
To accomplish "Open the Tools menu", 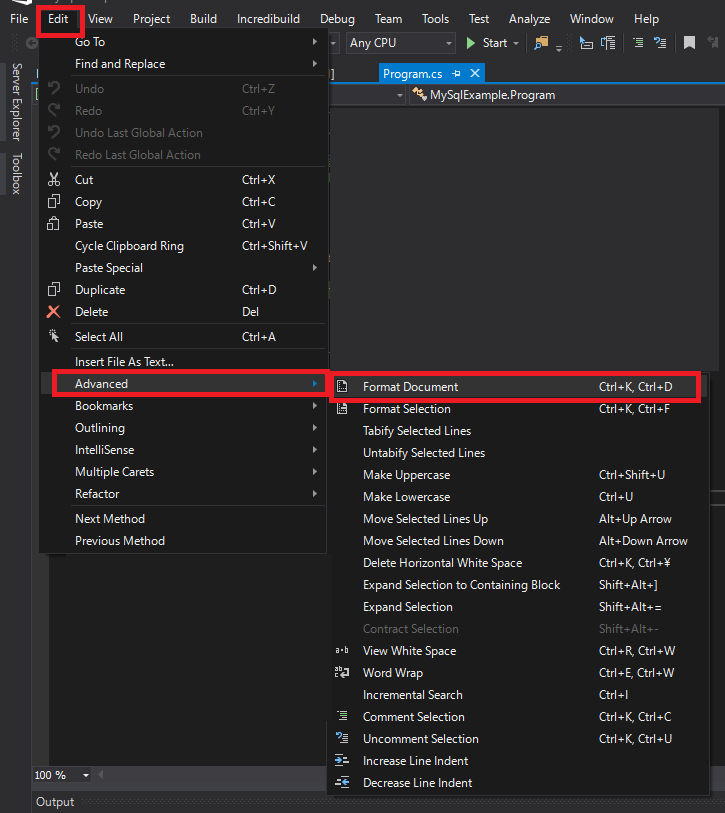I will pyautogui.click(x=435, y=19).
